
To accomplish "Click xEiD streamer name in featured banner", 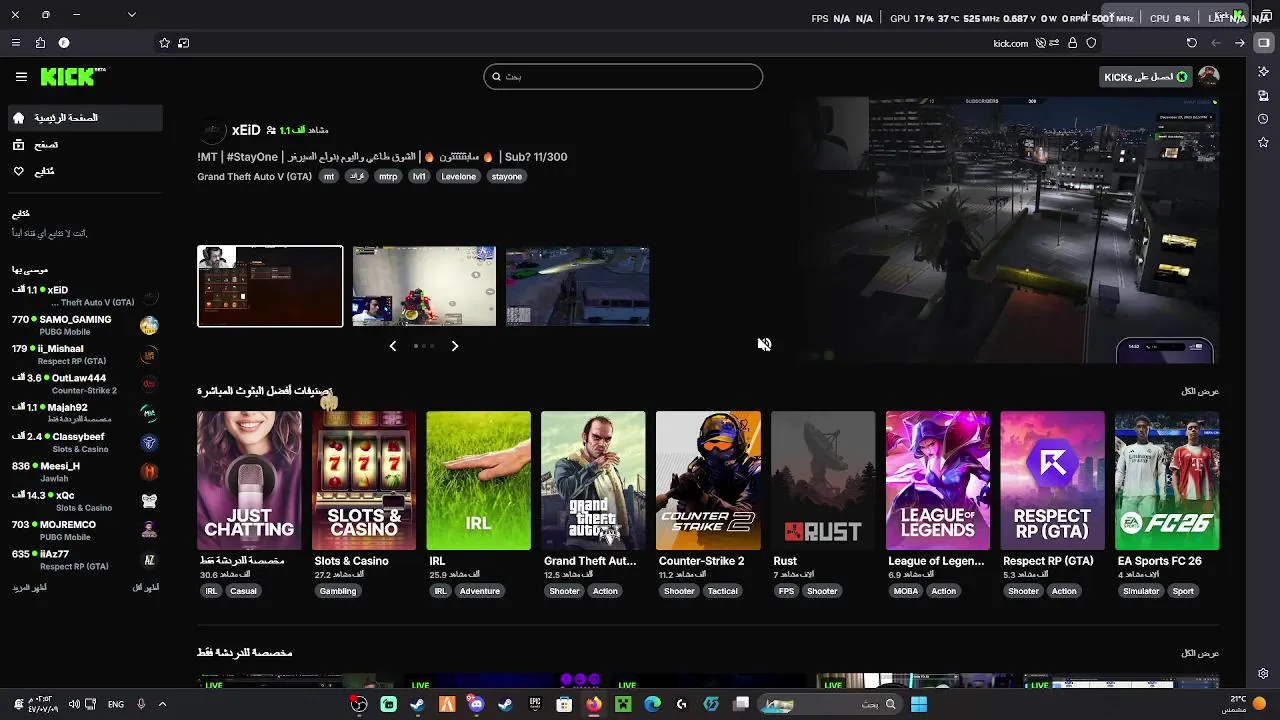I will [x=246, y=130].
